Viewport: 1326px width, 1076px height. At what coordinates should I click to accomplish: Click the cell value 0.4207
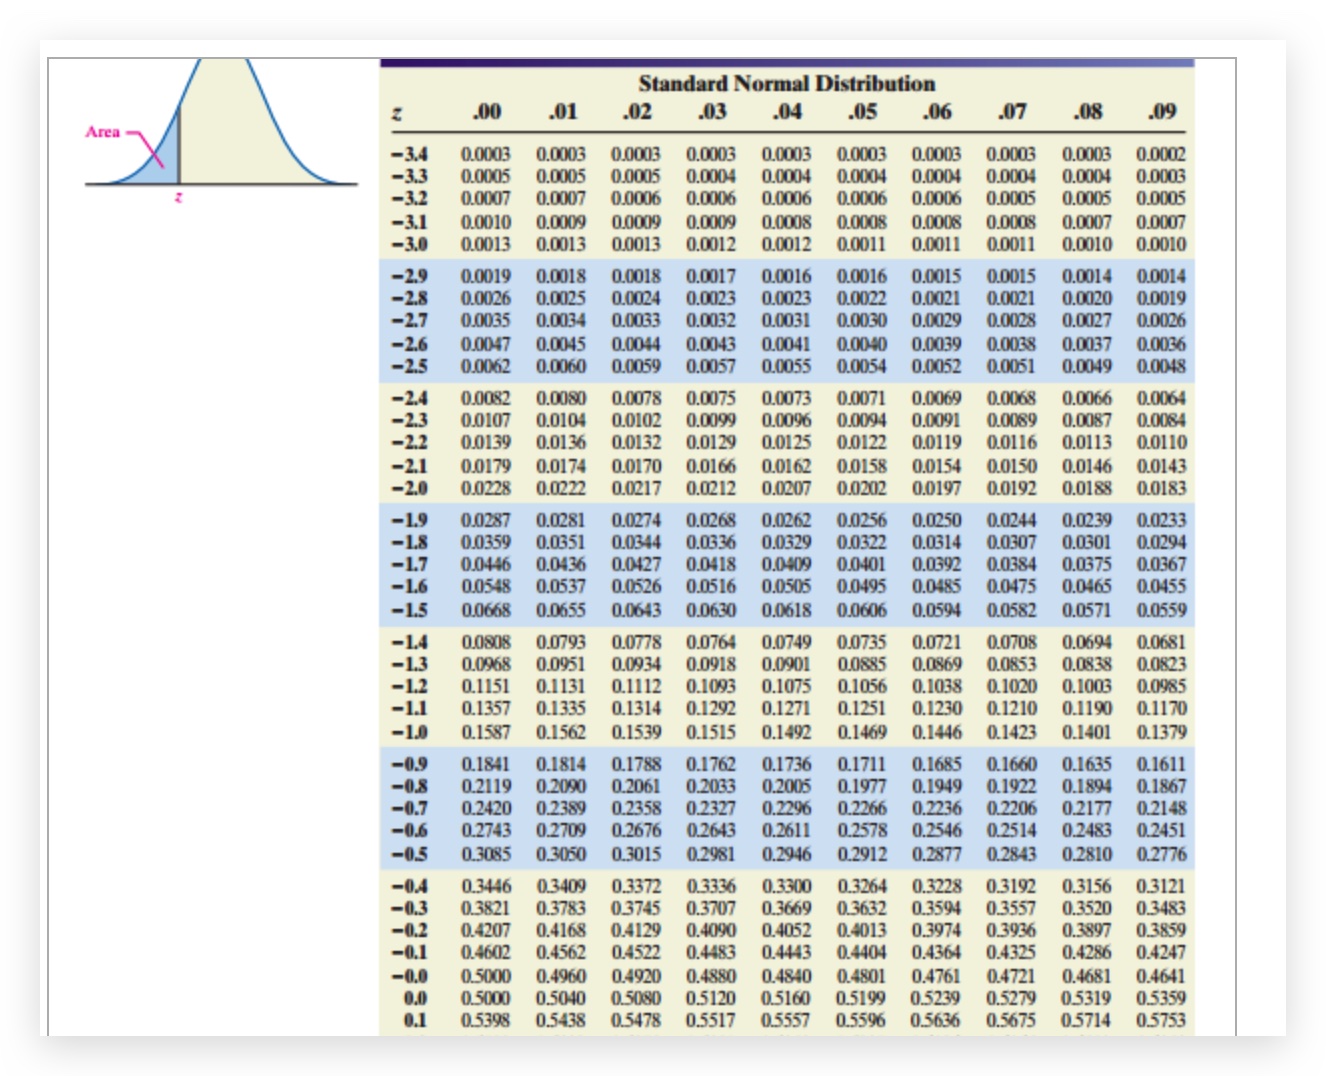click(x=486, y=930)
